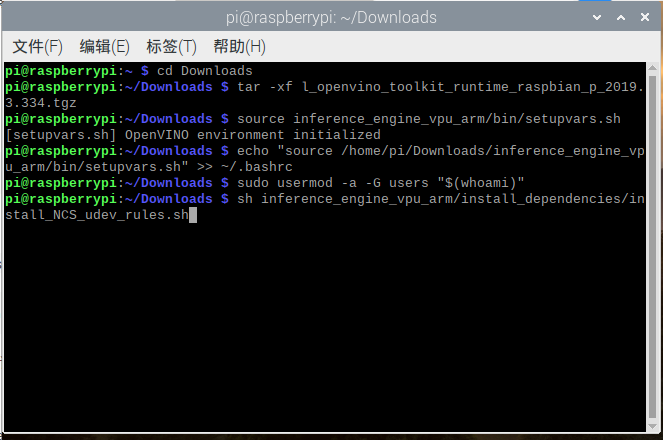Screen dimensions: 663x440
Task: Click 'stall_NCS_udev_rules.sh' text
Action: [x=97, y=215]
